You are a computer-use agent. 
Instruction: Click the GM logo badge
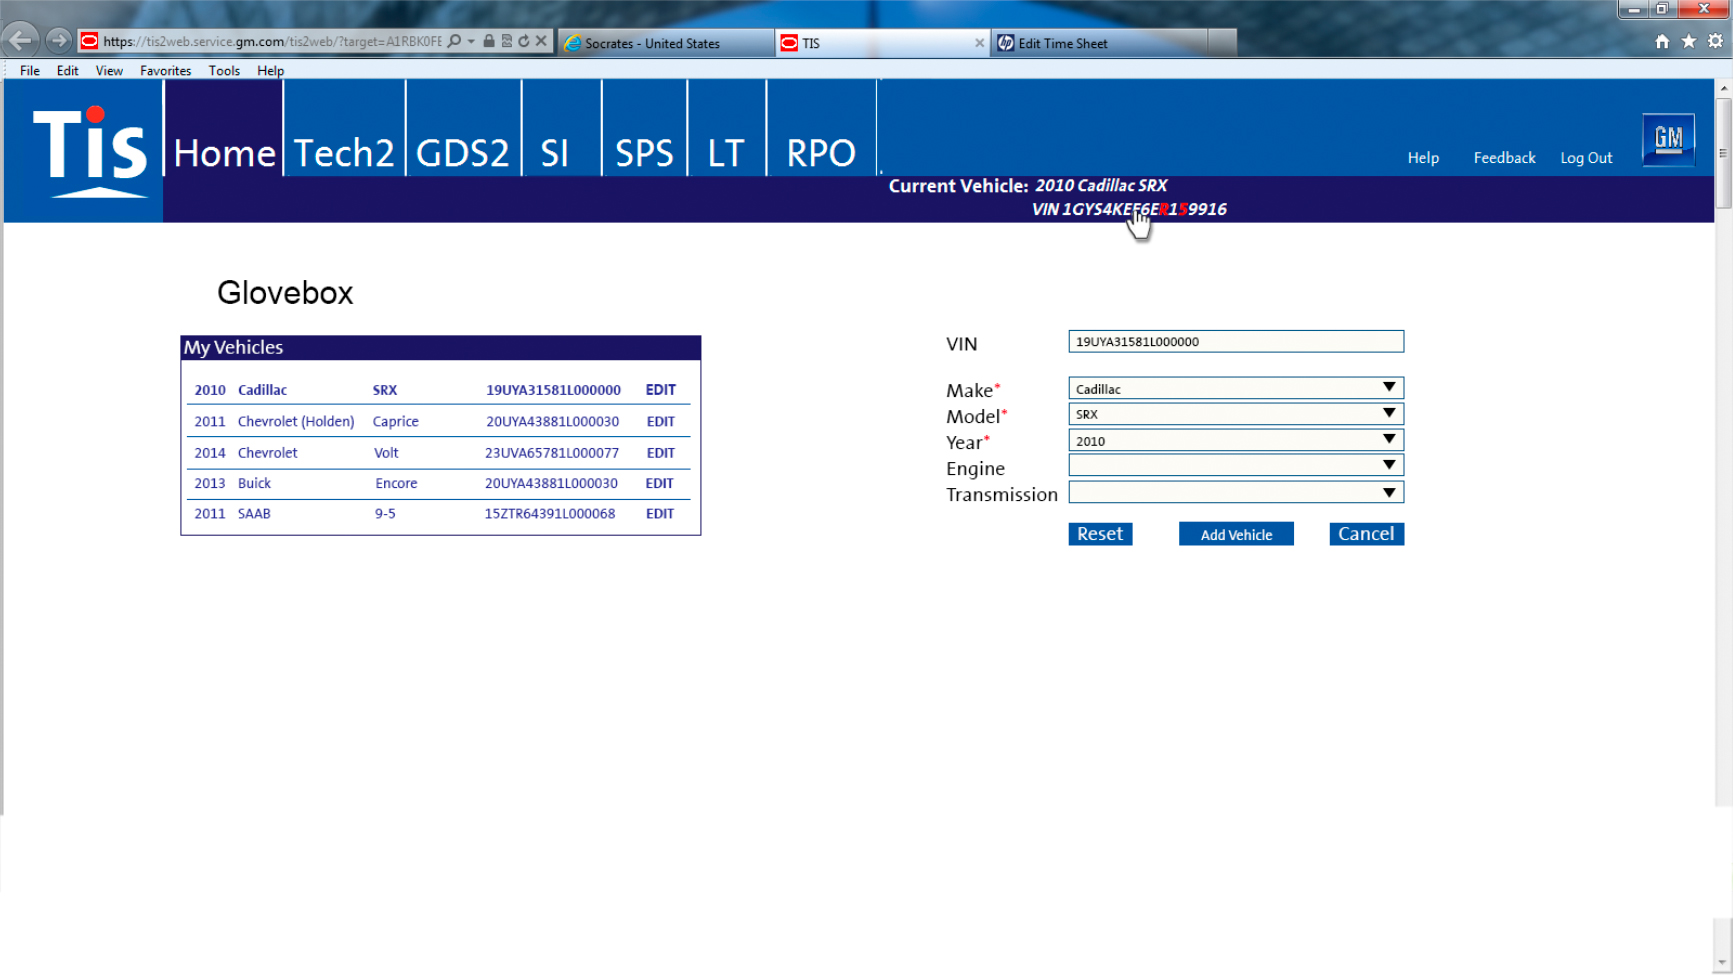coord(1668,139)
